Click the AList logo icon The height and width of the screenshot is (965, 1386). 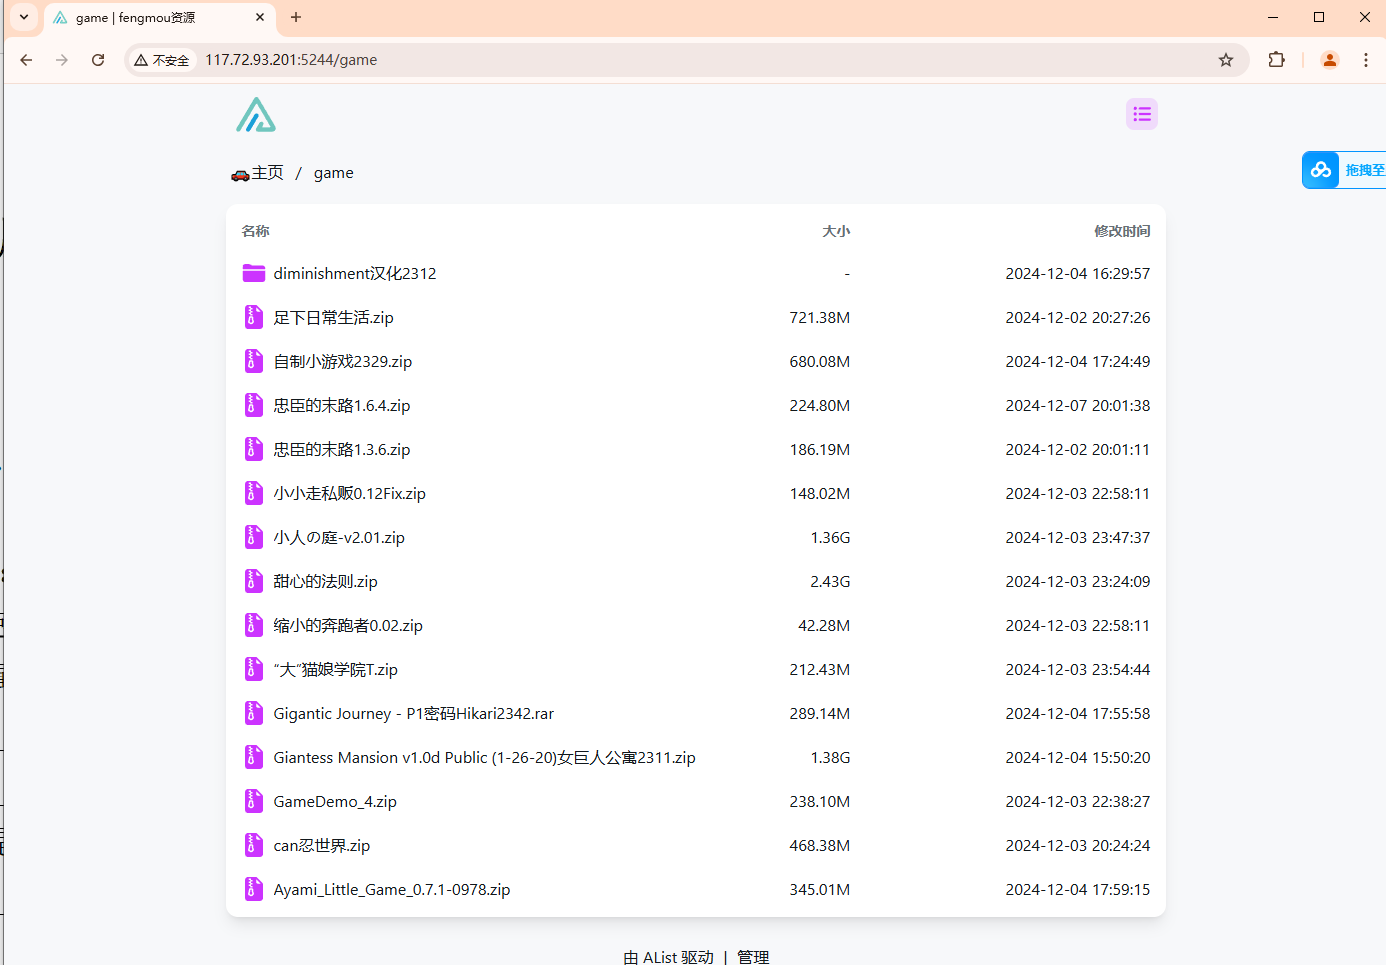coord(256,115)
